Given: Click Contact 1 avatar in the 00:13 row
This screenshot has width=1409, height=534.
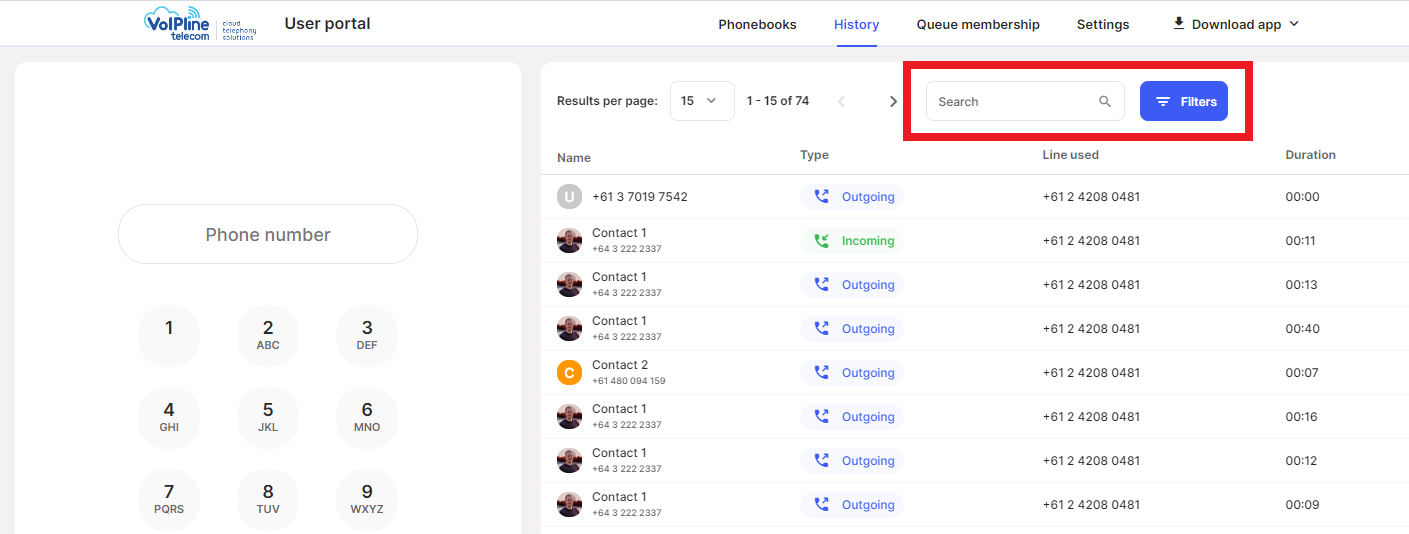Looking at the screenshot, I should [x=569, y=285].
